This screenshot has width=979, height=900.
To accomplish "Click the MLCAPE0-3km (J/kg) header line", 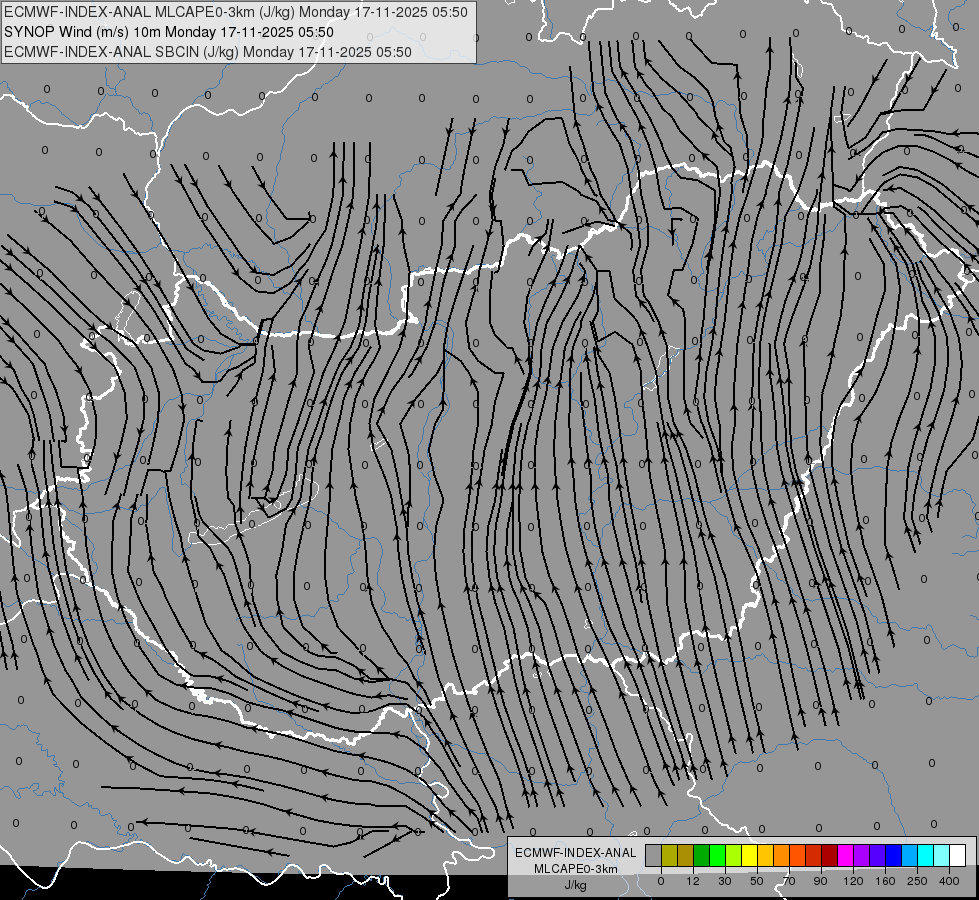I will [236, 12].
